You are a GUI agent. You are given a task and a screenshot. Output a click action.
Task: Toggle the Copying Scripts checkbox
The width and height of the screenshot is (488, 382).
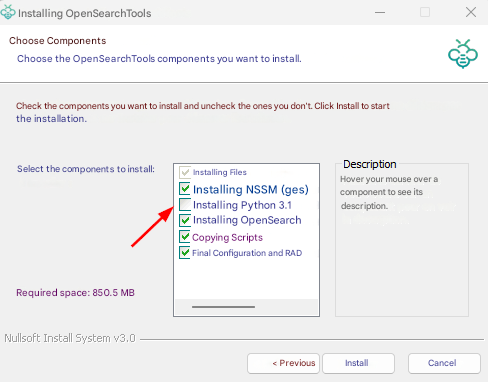(x=185, y=236)
